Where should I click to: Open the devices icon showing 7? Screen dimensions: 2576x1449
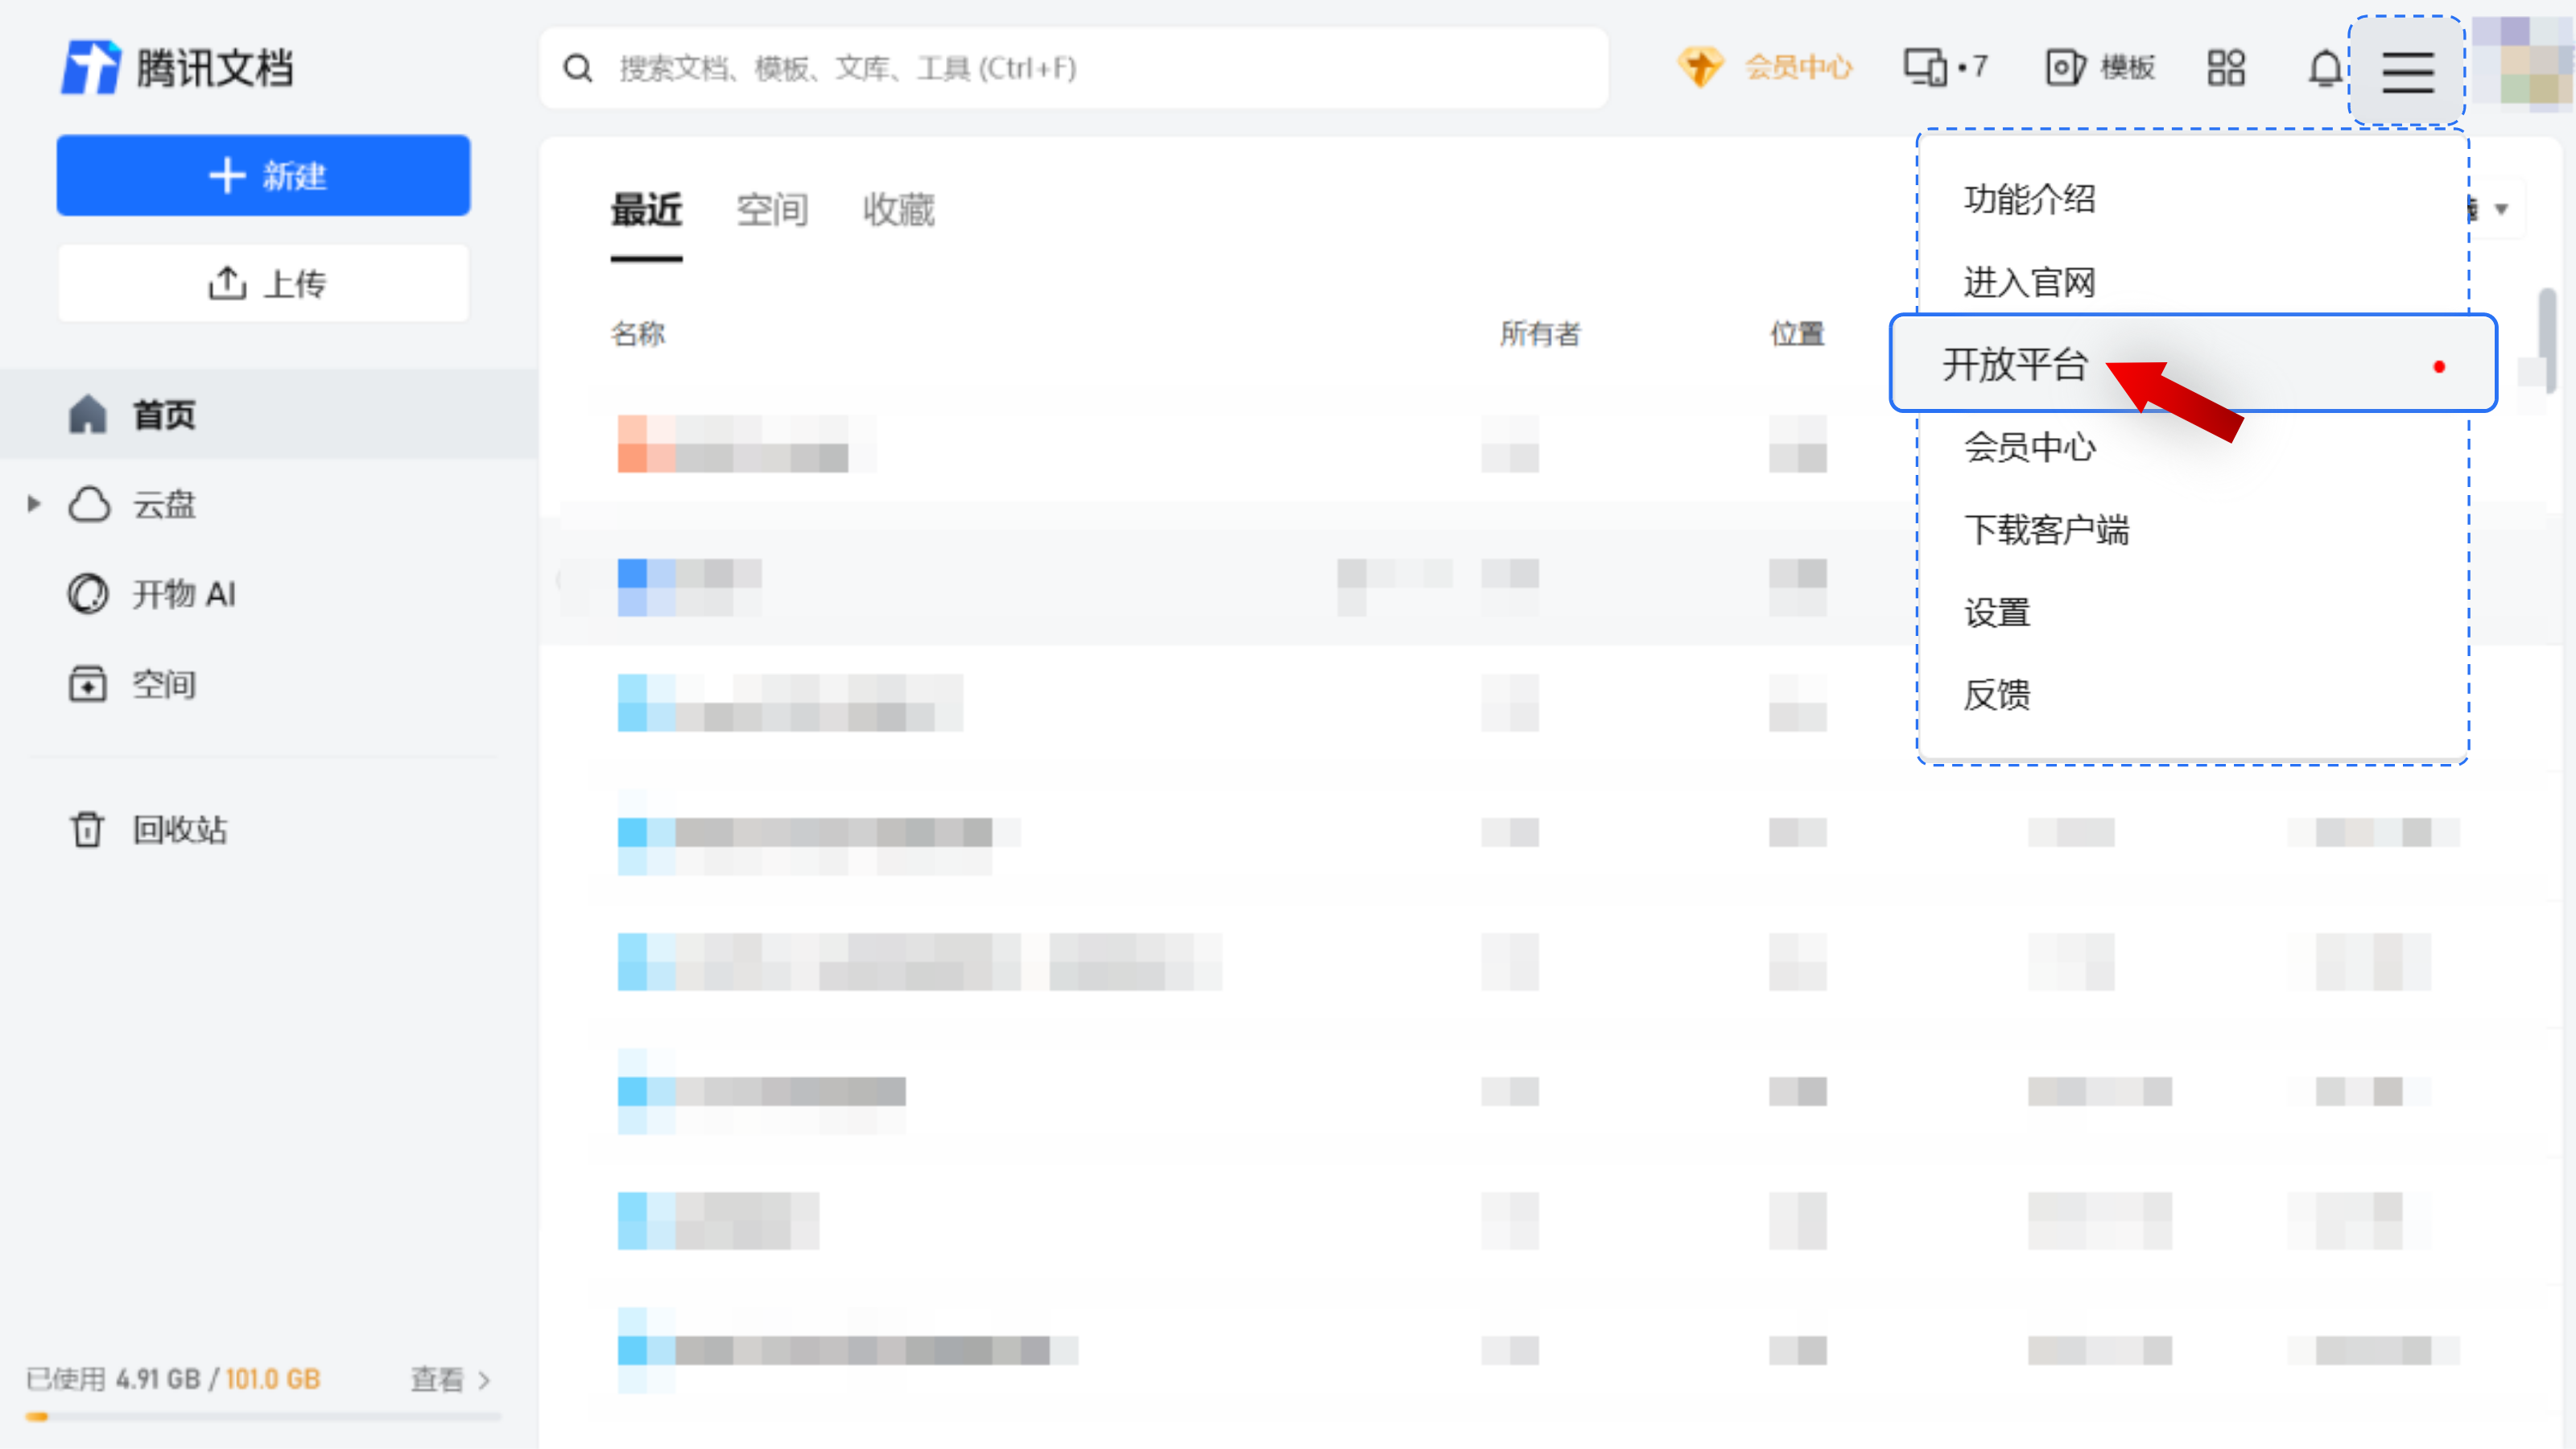[1944, 68]
